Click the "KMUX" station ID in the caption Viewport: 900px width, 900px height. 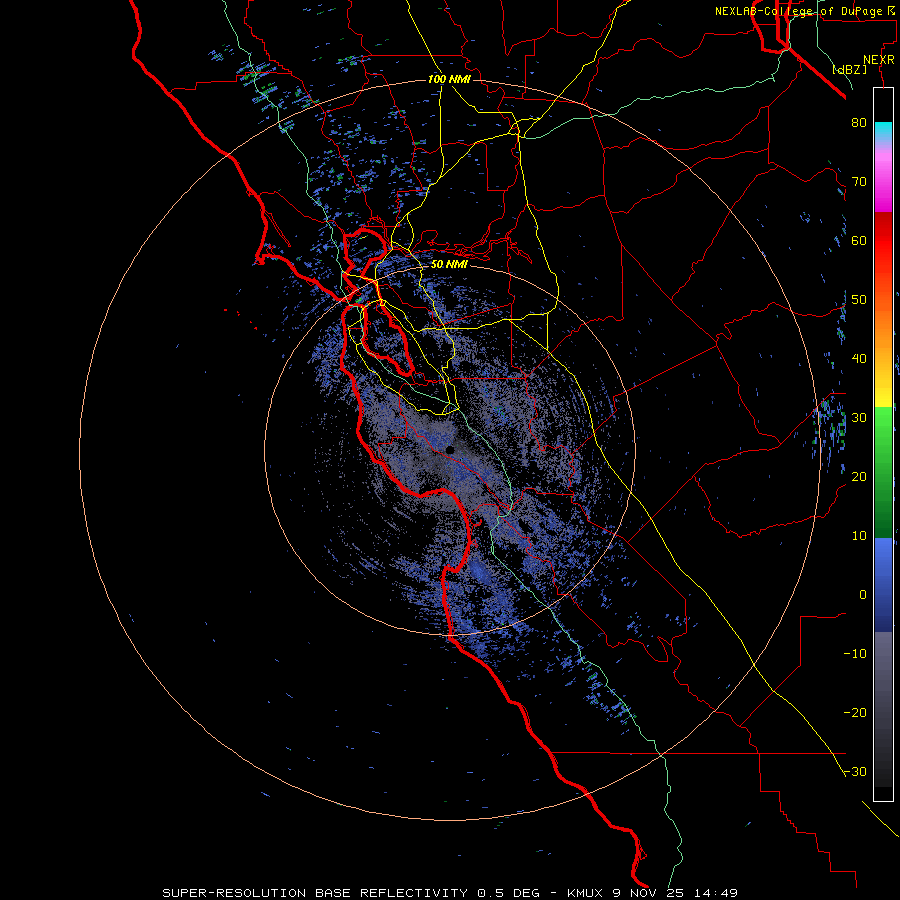[x=585, y=893]
